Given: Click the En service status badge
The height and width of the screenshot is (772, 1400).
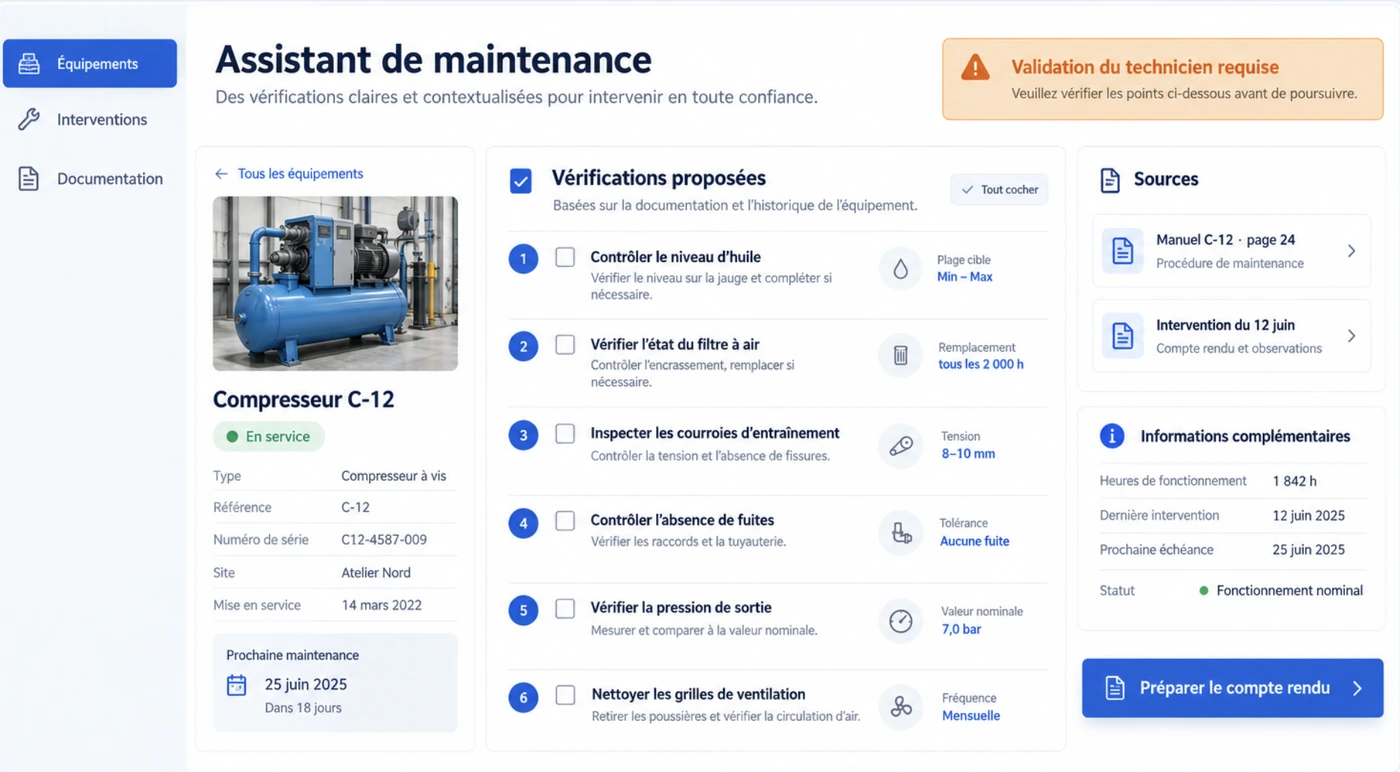Looking at the screenshot, I should click(x=268, y=437).
